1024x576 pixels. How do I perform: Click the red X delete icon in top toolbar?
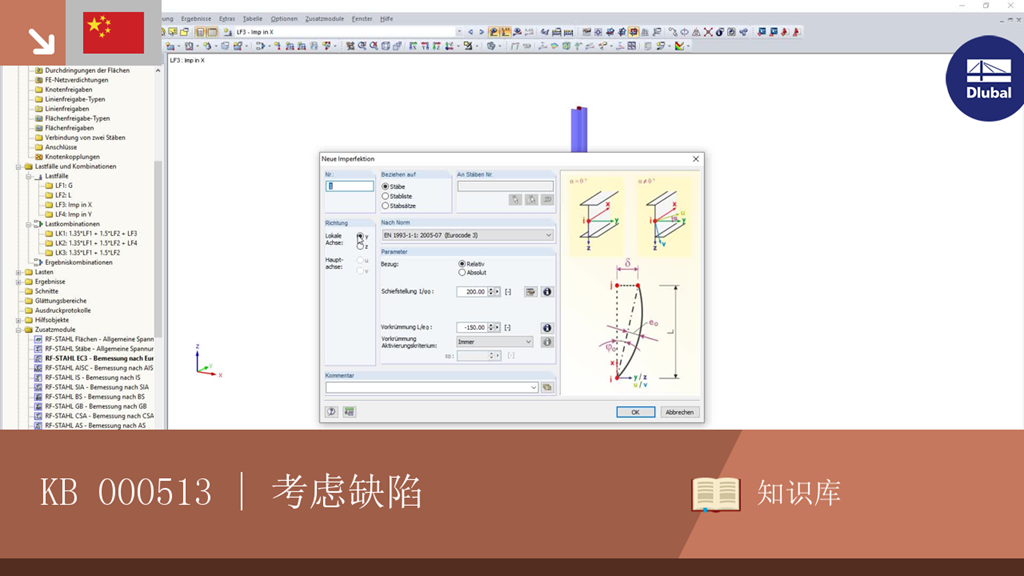click(x=708, y=32)
